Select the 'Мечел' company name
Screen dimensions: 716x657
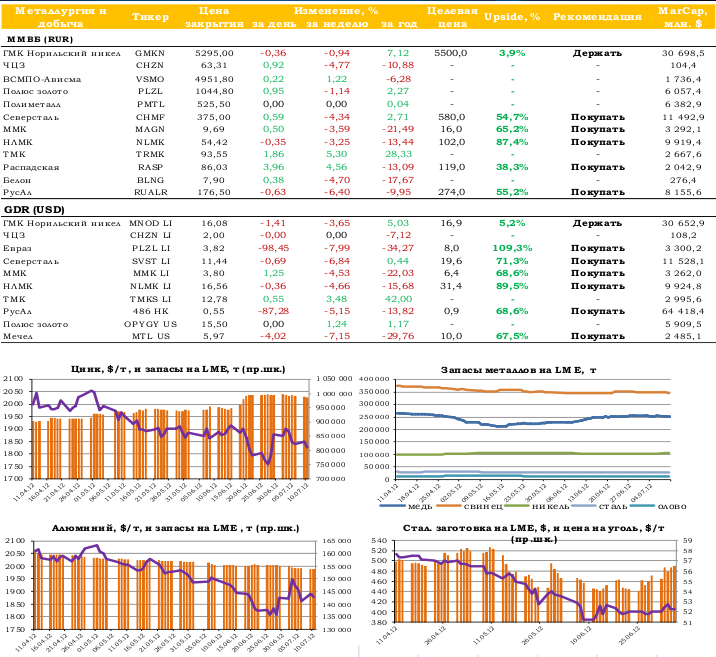[x=18, y=336]
